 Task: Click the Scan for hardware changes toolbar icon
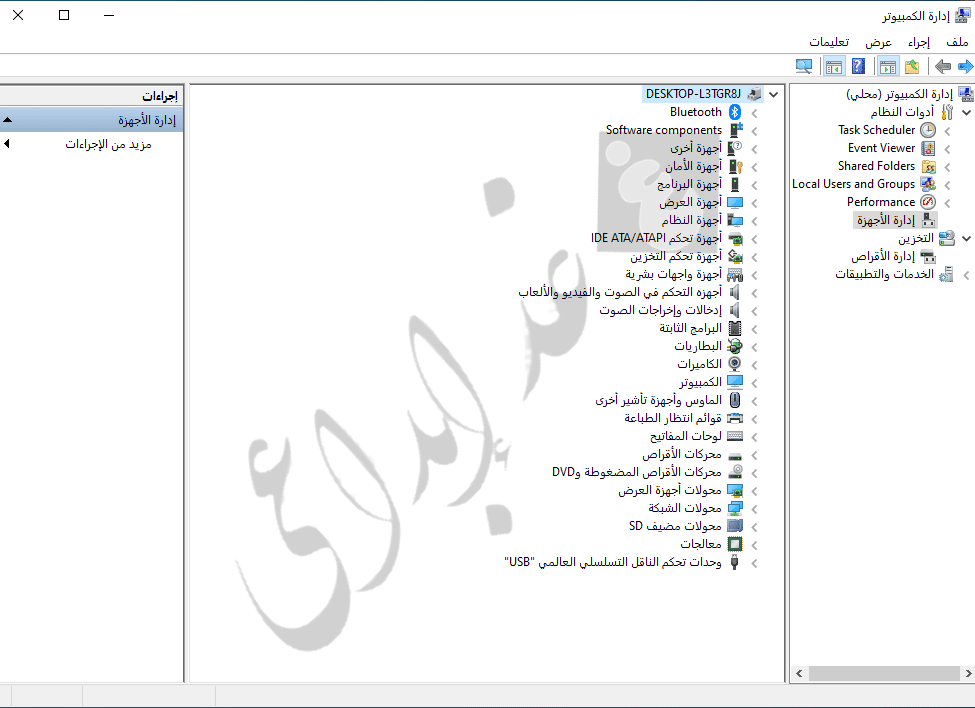point(804,67)
